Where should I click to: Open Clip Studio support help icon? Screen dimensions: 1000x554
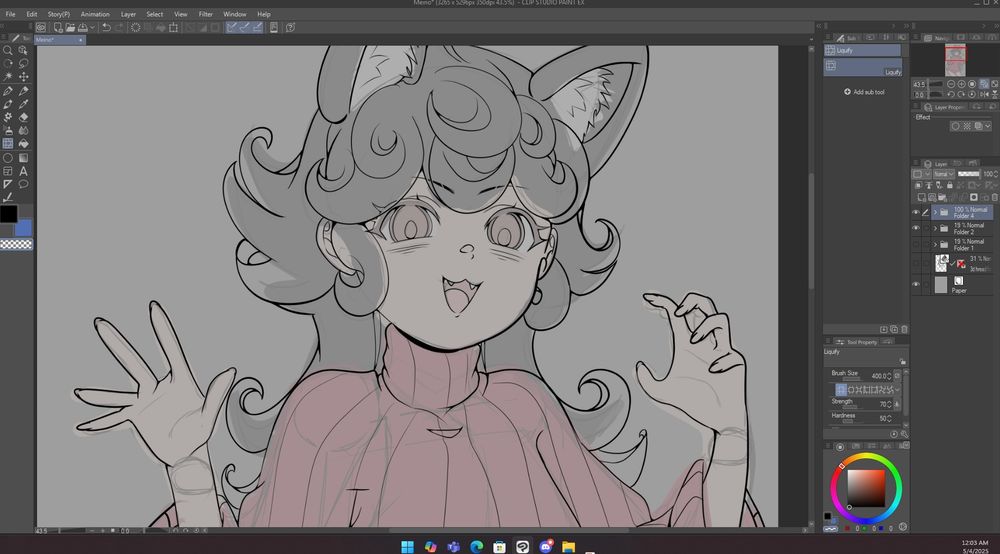pos(290,27)
